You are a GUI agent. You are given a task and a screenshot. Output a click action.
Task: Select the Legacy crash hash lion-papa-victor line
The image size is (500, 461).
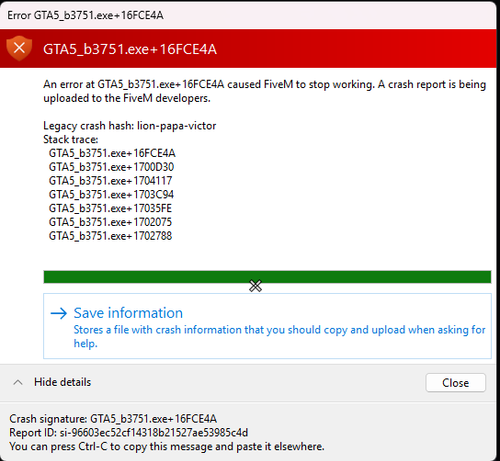[130, 126]
